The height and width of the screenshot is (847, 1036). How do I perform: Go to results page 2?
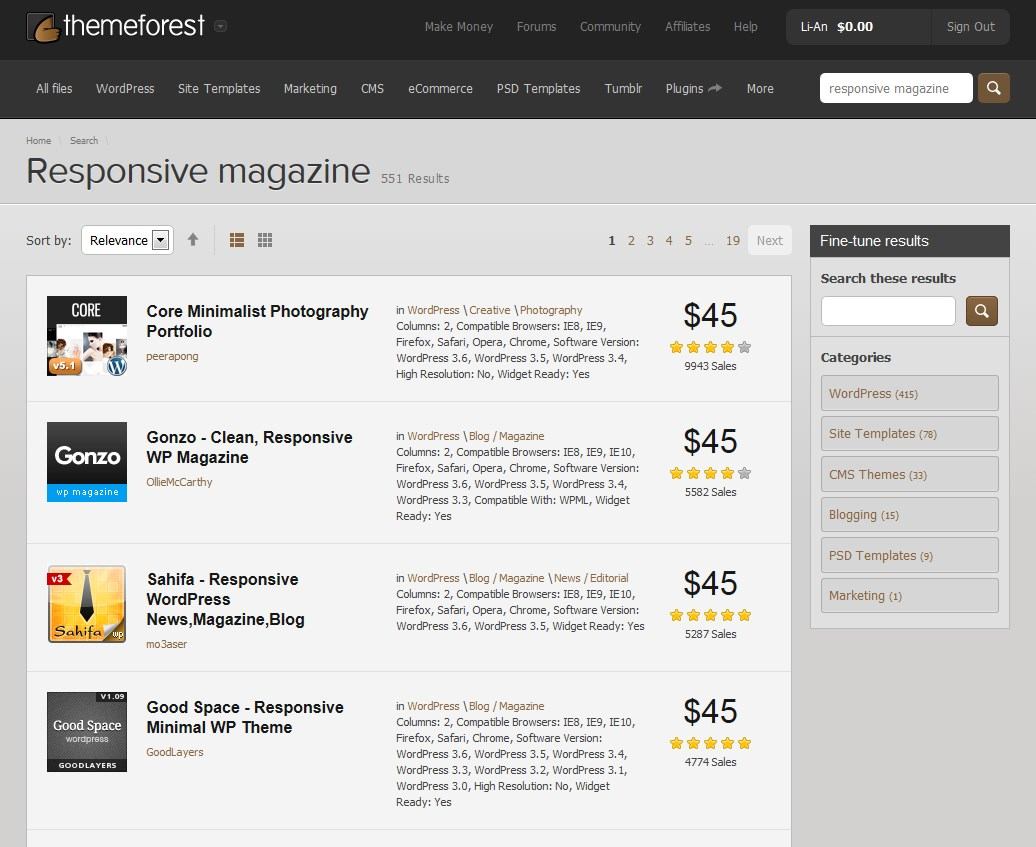click(x=631, y=240)
